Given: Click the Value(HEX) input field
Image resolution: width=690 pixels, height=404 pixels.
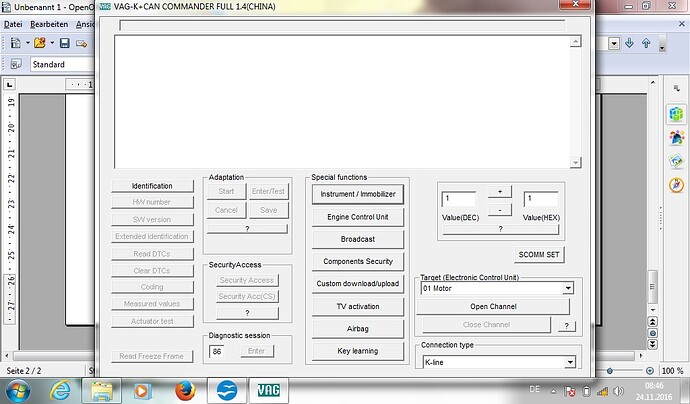Looking at the screenshot, I should coord(541,199).
